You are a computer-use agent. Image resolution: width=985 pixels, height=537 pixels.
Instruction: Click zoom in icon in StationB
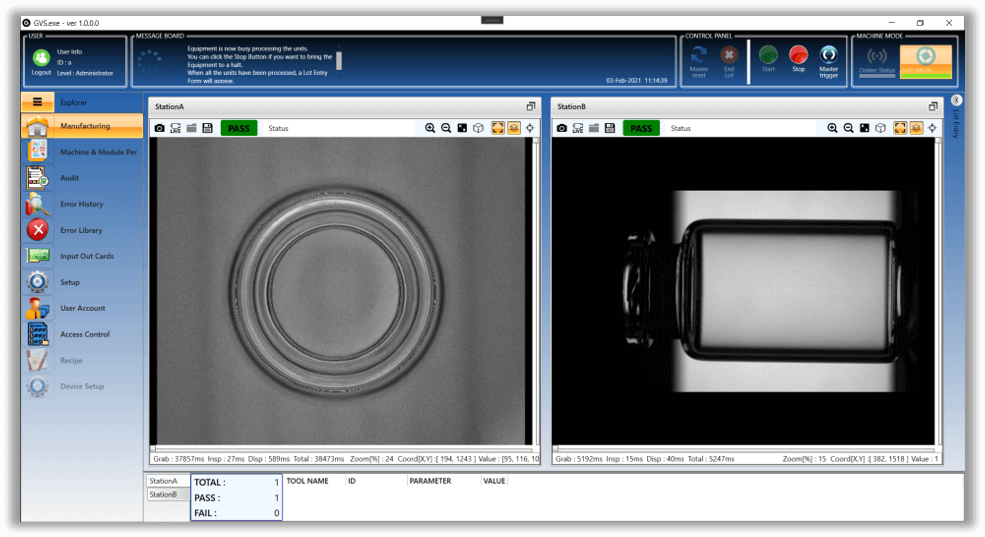click(x=832, y=128)
